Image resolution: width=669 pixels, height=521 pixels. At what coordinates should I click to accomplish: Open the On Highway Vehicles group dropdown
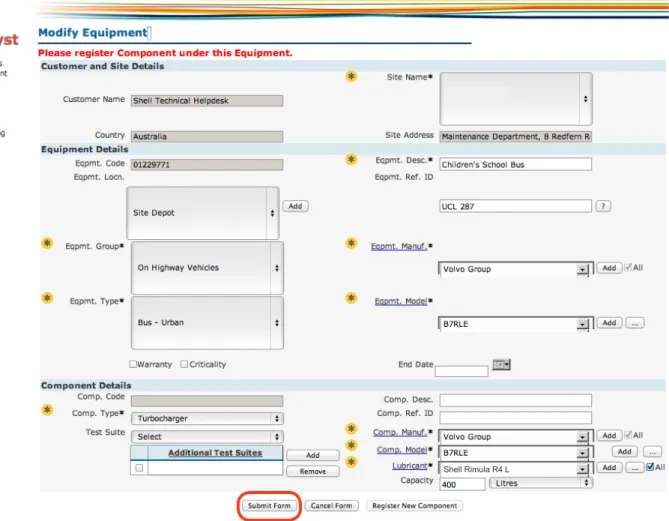click(x=207, y=268)
